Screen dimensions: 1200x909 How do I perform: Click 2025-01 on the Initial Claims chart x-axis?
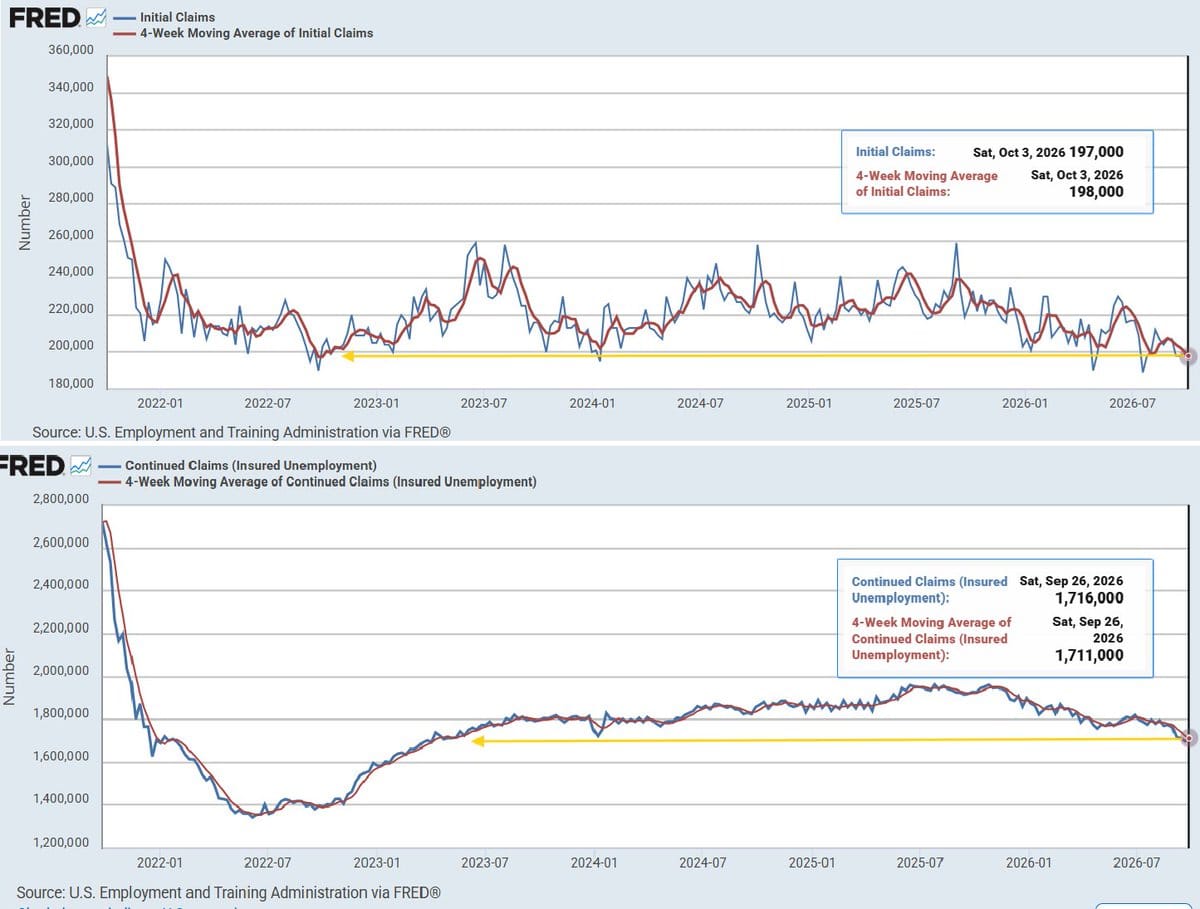pyautogui.click(x=809, y=403)
